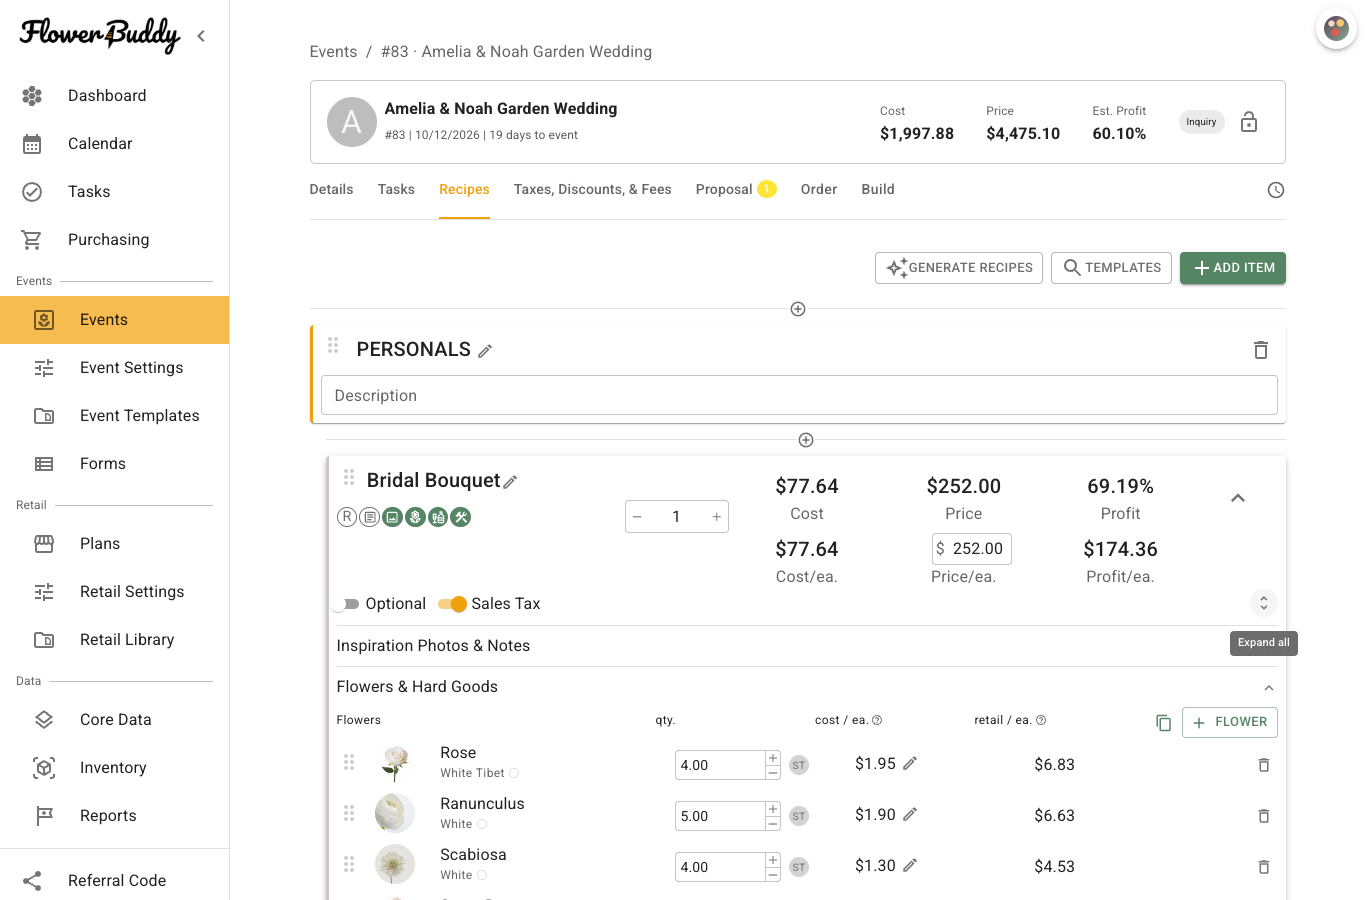Toggle the Optional switch on
Image resolution: width=1365 pixels, height=900 pixels.
click(x=345, y=604)
